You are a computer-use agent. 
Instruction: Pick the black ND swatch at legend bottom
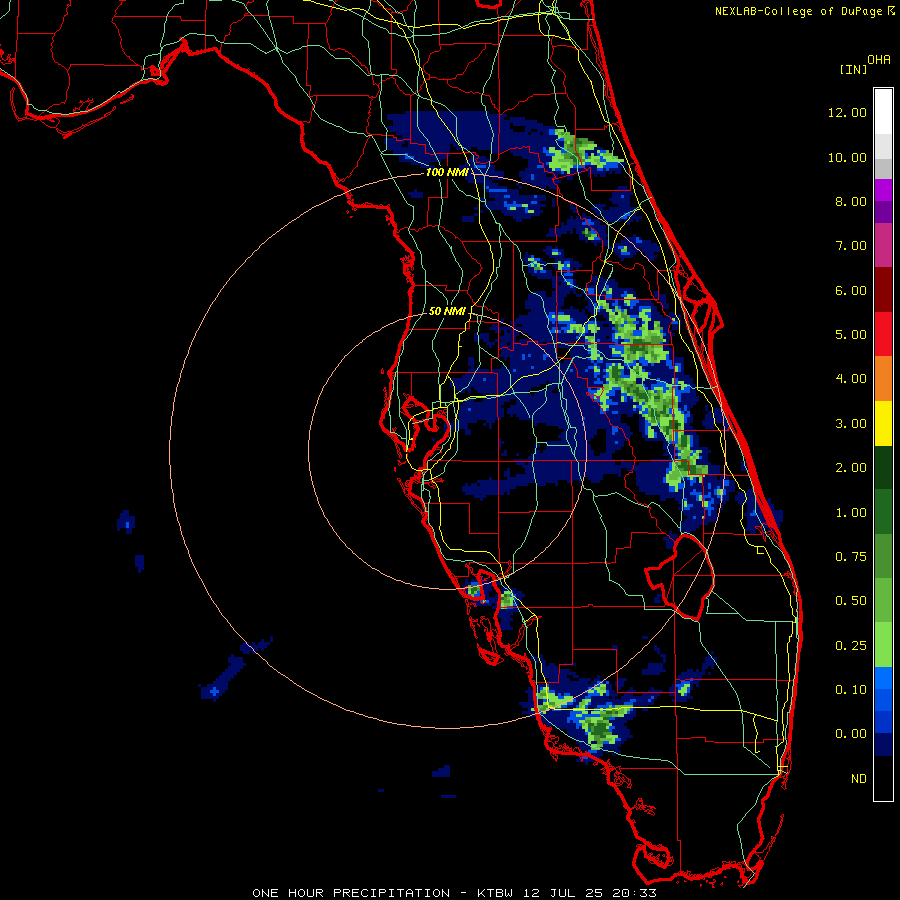[x=883, y=778]
